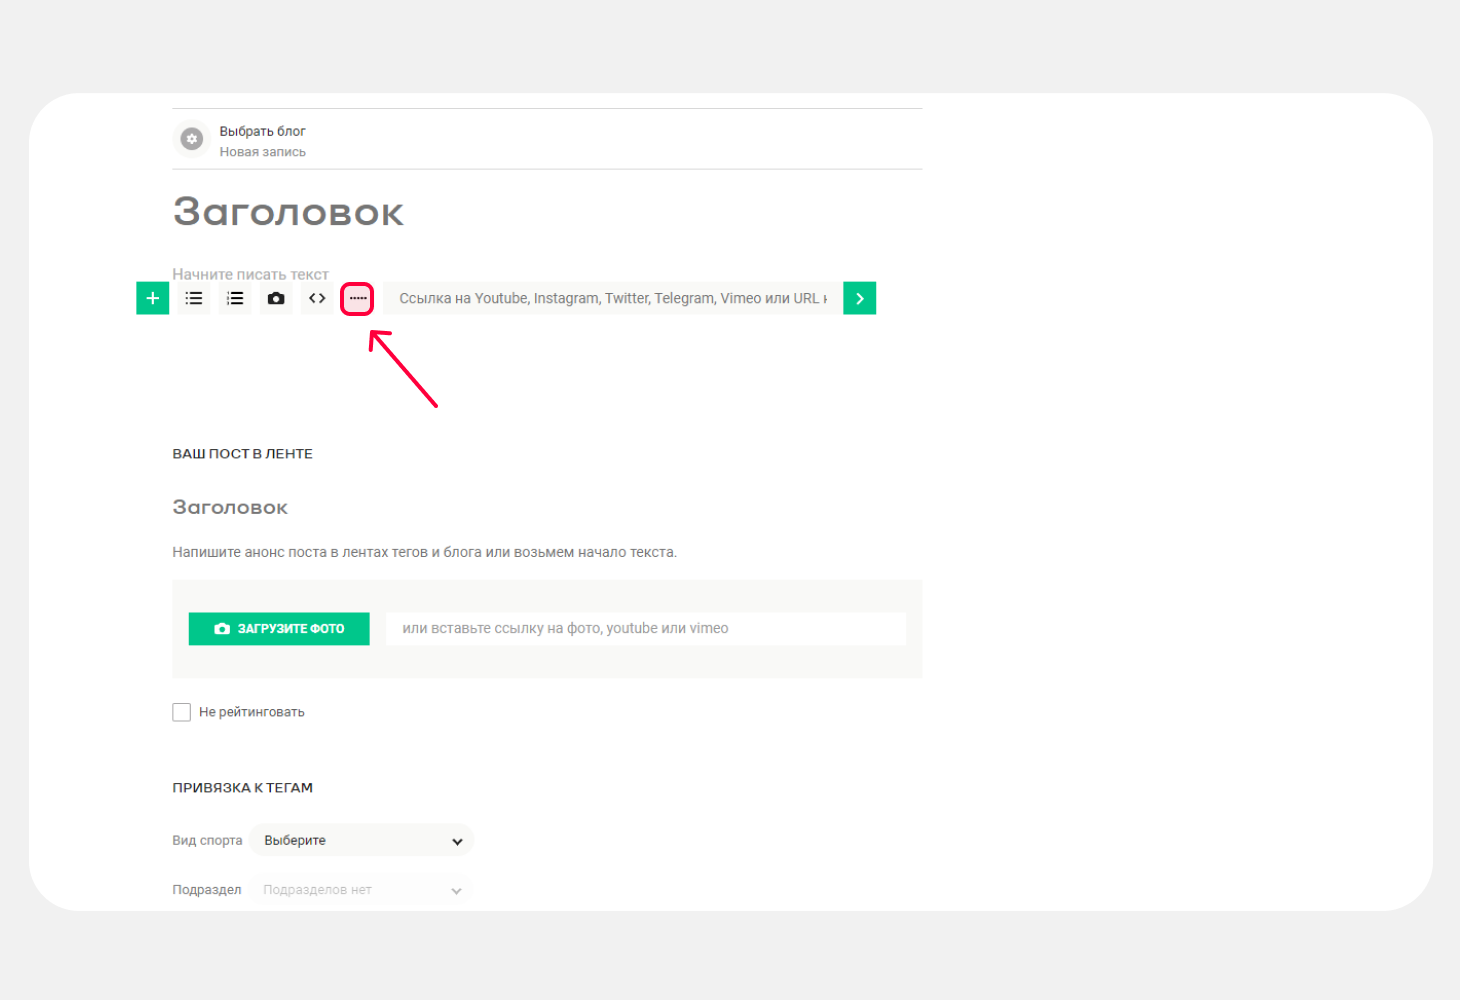Click the green plus add-block button
Viewport: 1460px width, 1000px height.
click(152, 298)
